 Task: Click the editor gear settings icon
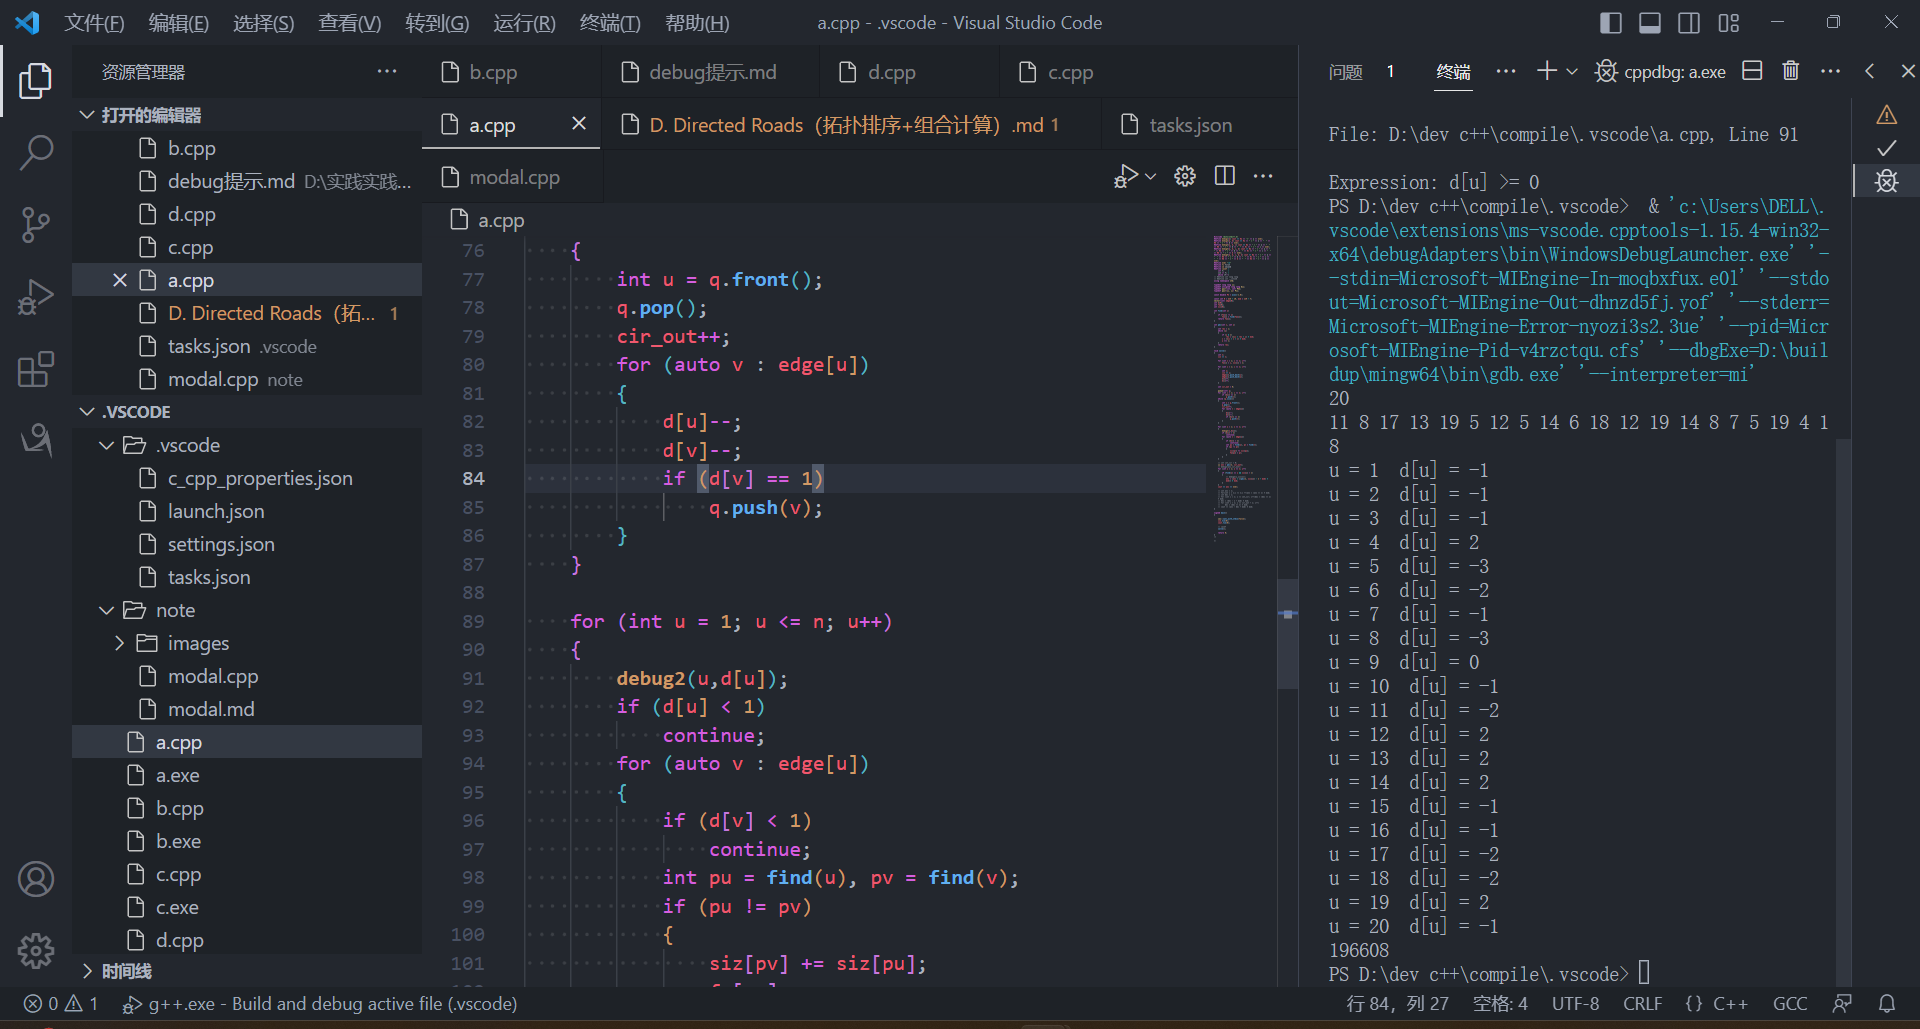tap(1185, 176)
